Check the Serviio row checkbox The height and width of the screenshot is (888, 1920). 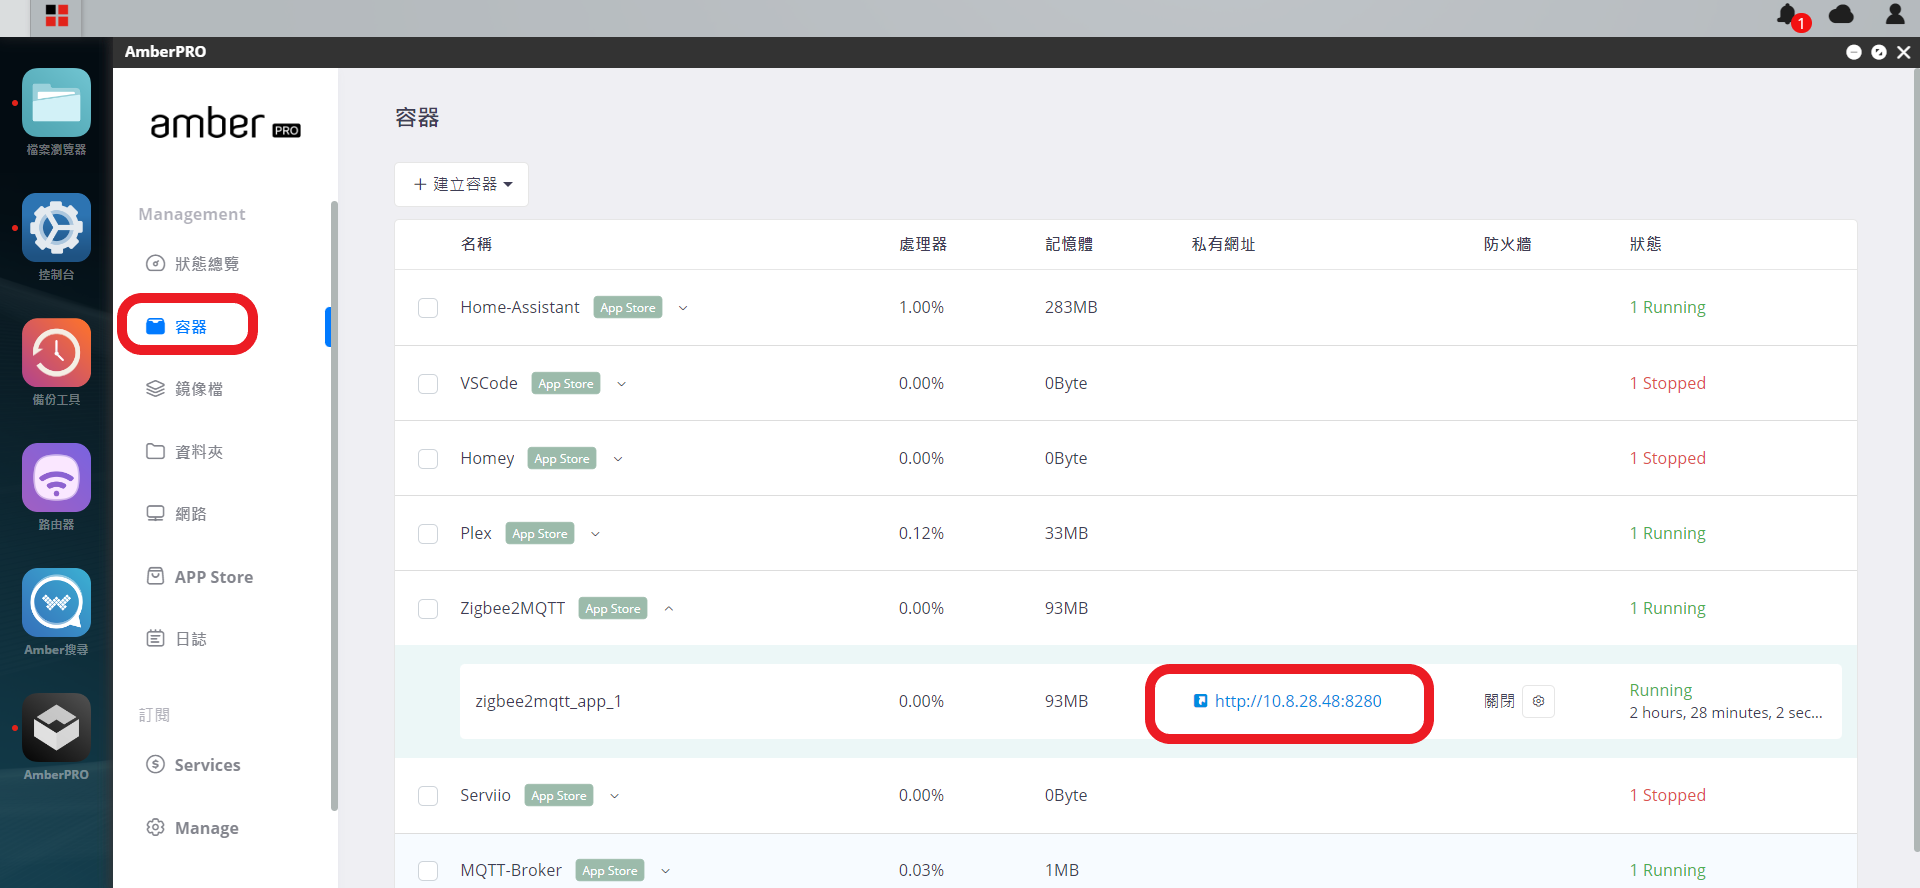[428, 796]
